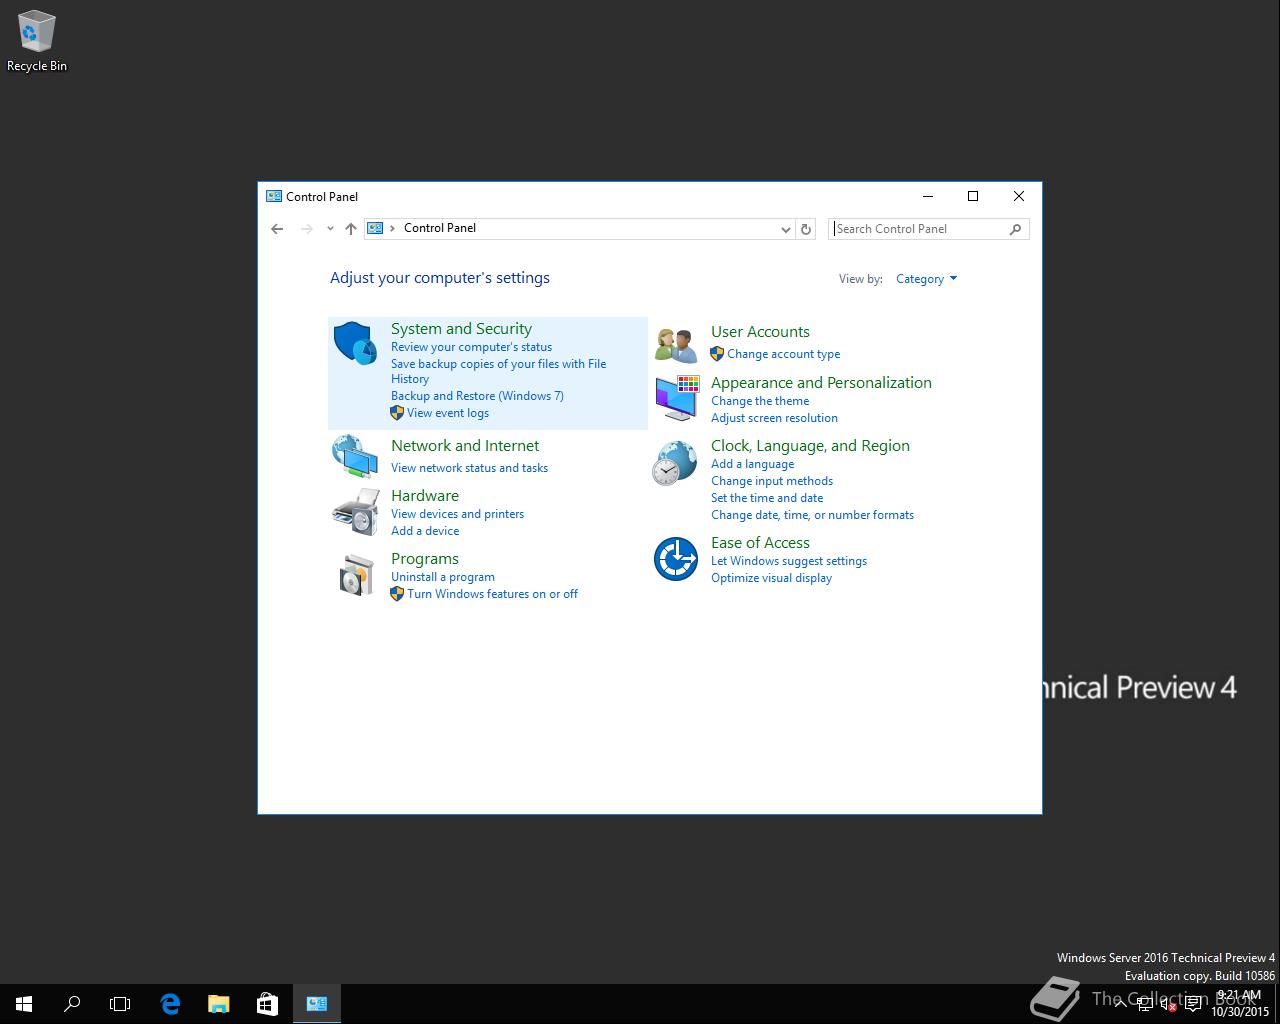Open System and Security shield icon
The width and height of the screenshot is (1280, 1024).
pyautogui.click(x=355, y=343)
